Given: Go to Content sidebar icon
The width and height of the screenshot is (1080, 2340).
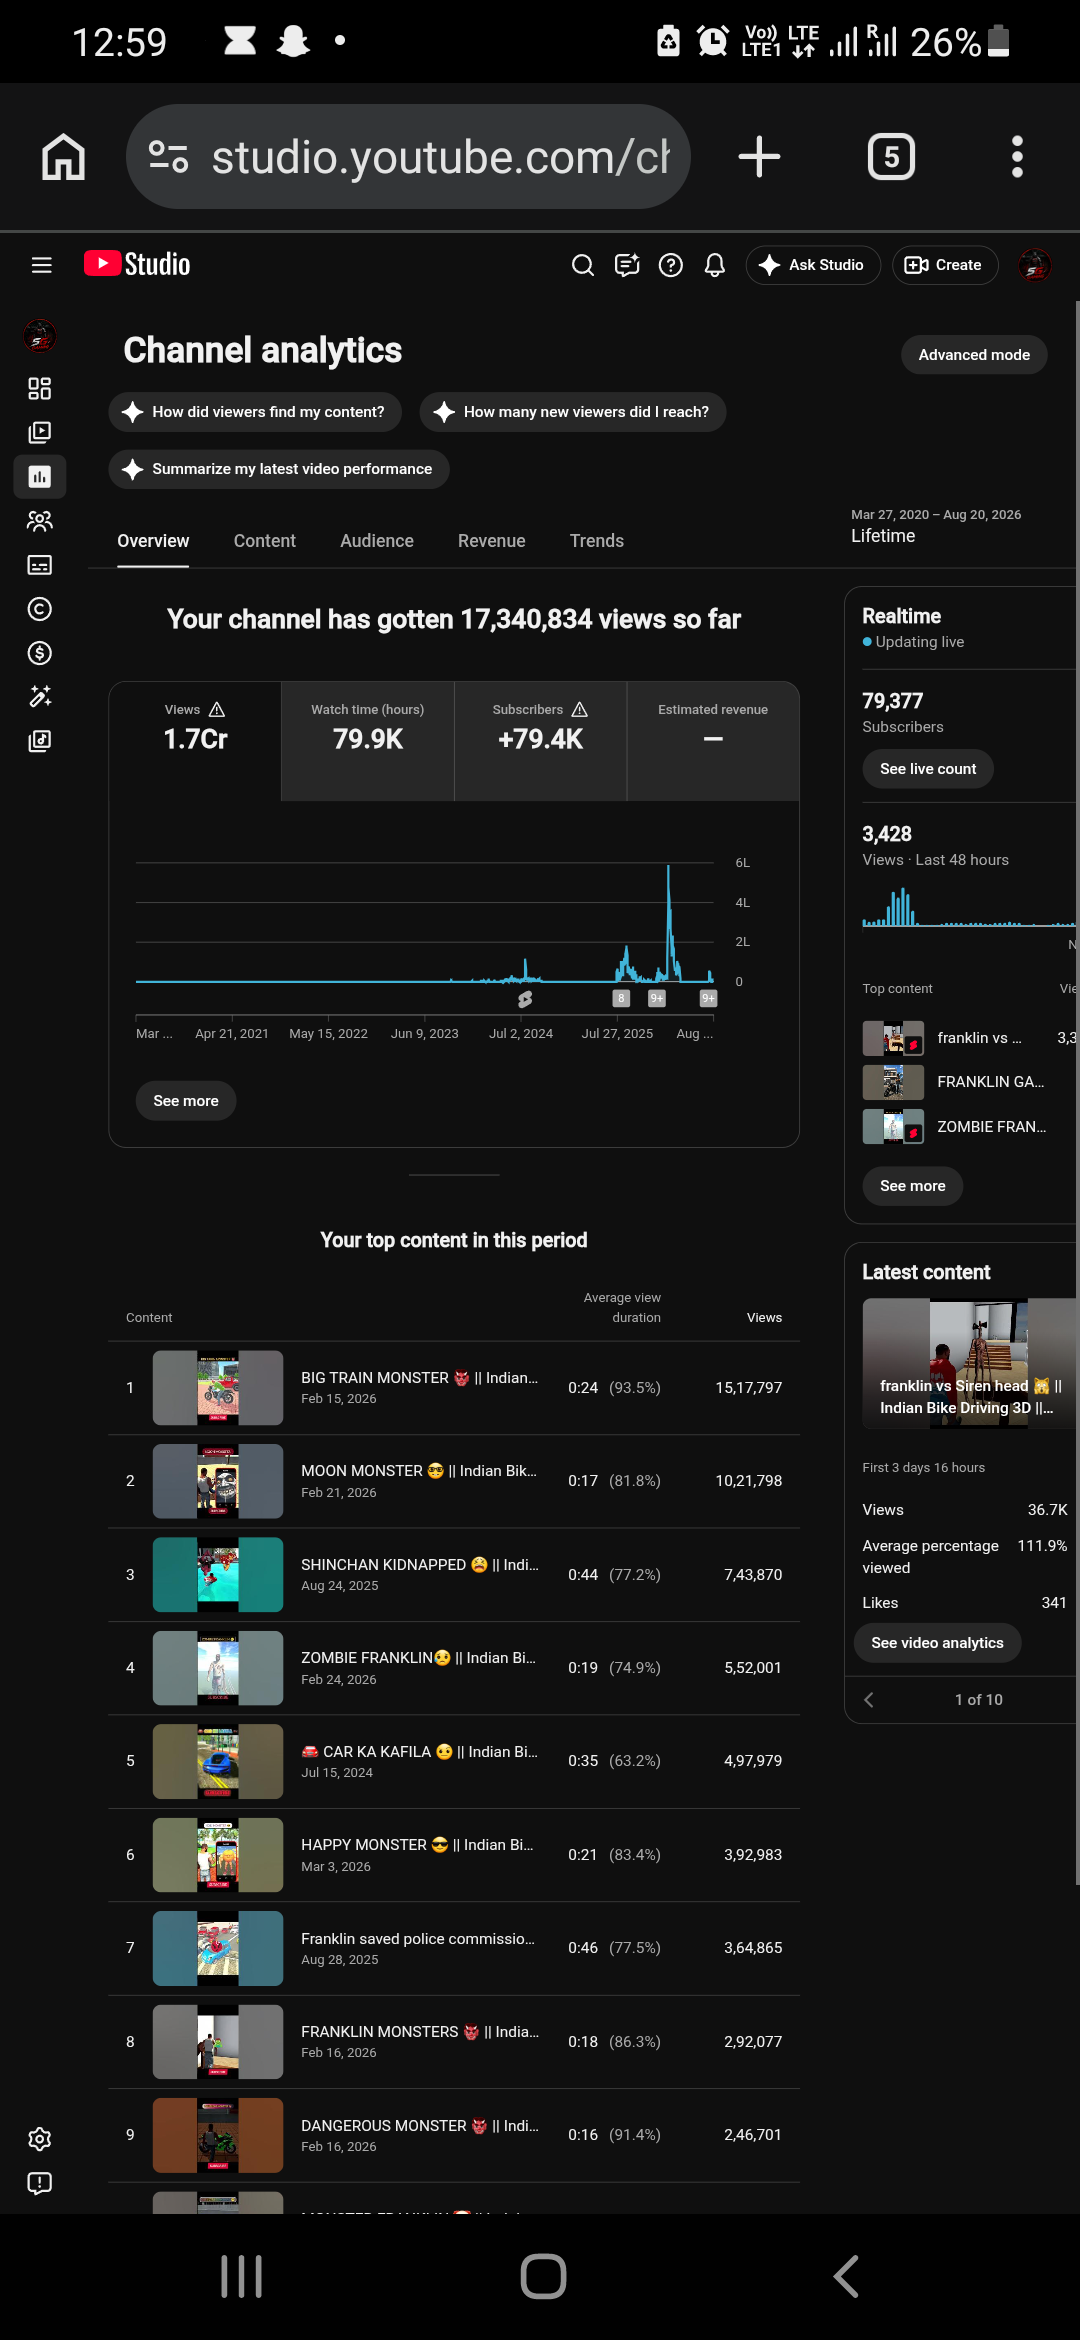Looking at the screenshot, I should click(40, 433).
